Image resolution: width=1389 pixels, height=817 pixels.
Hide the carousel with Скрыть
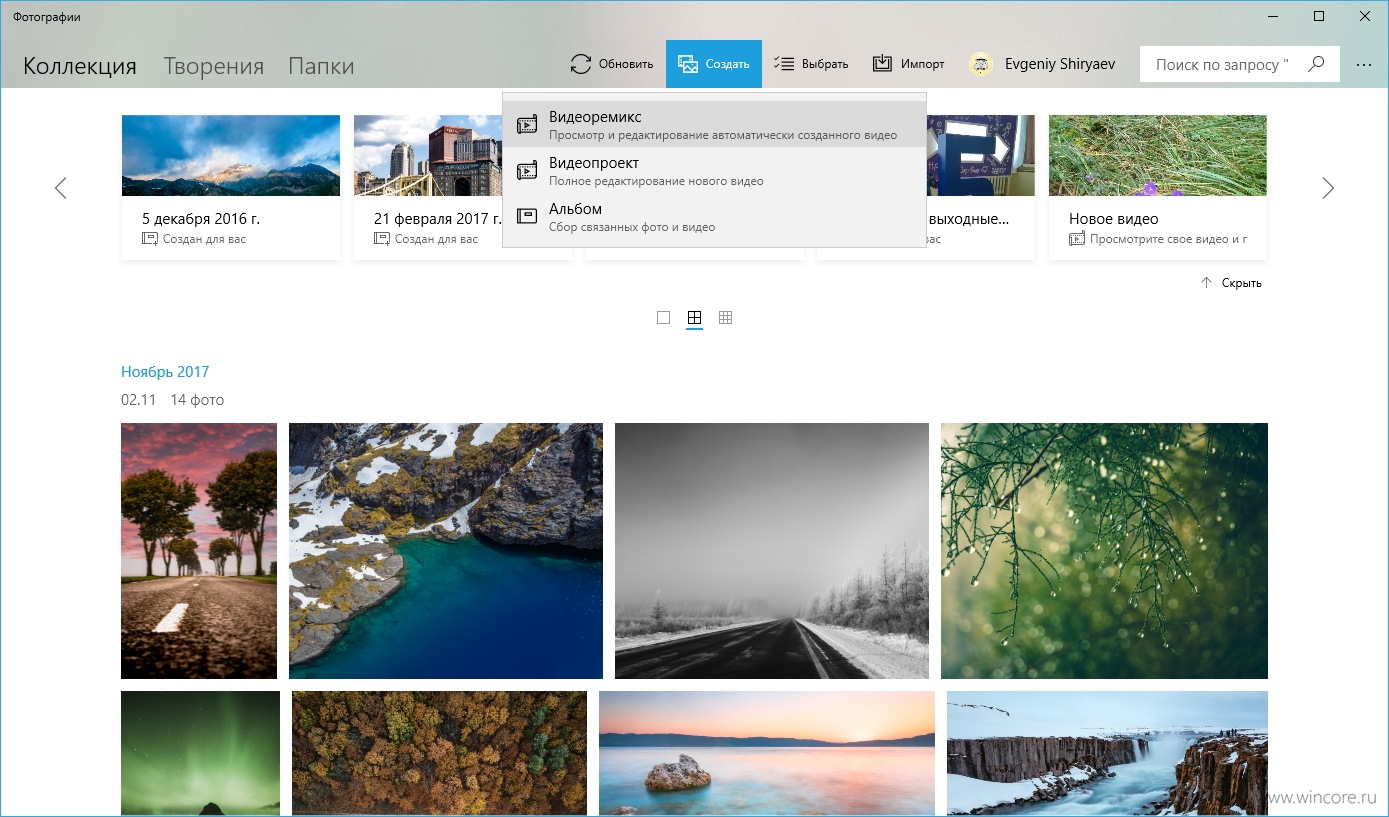pyautogui.click(x=1232, y=283)
